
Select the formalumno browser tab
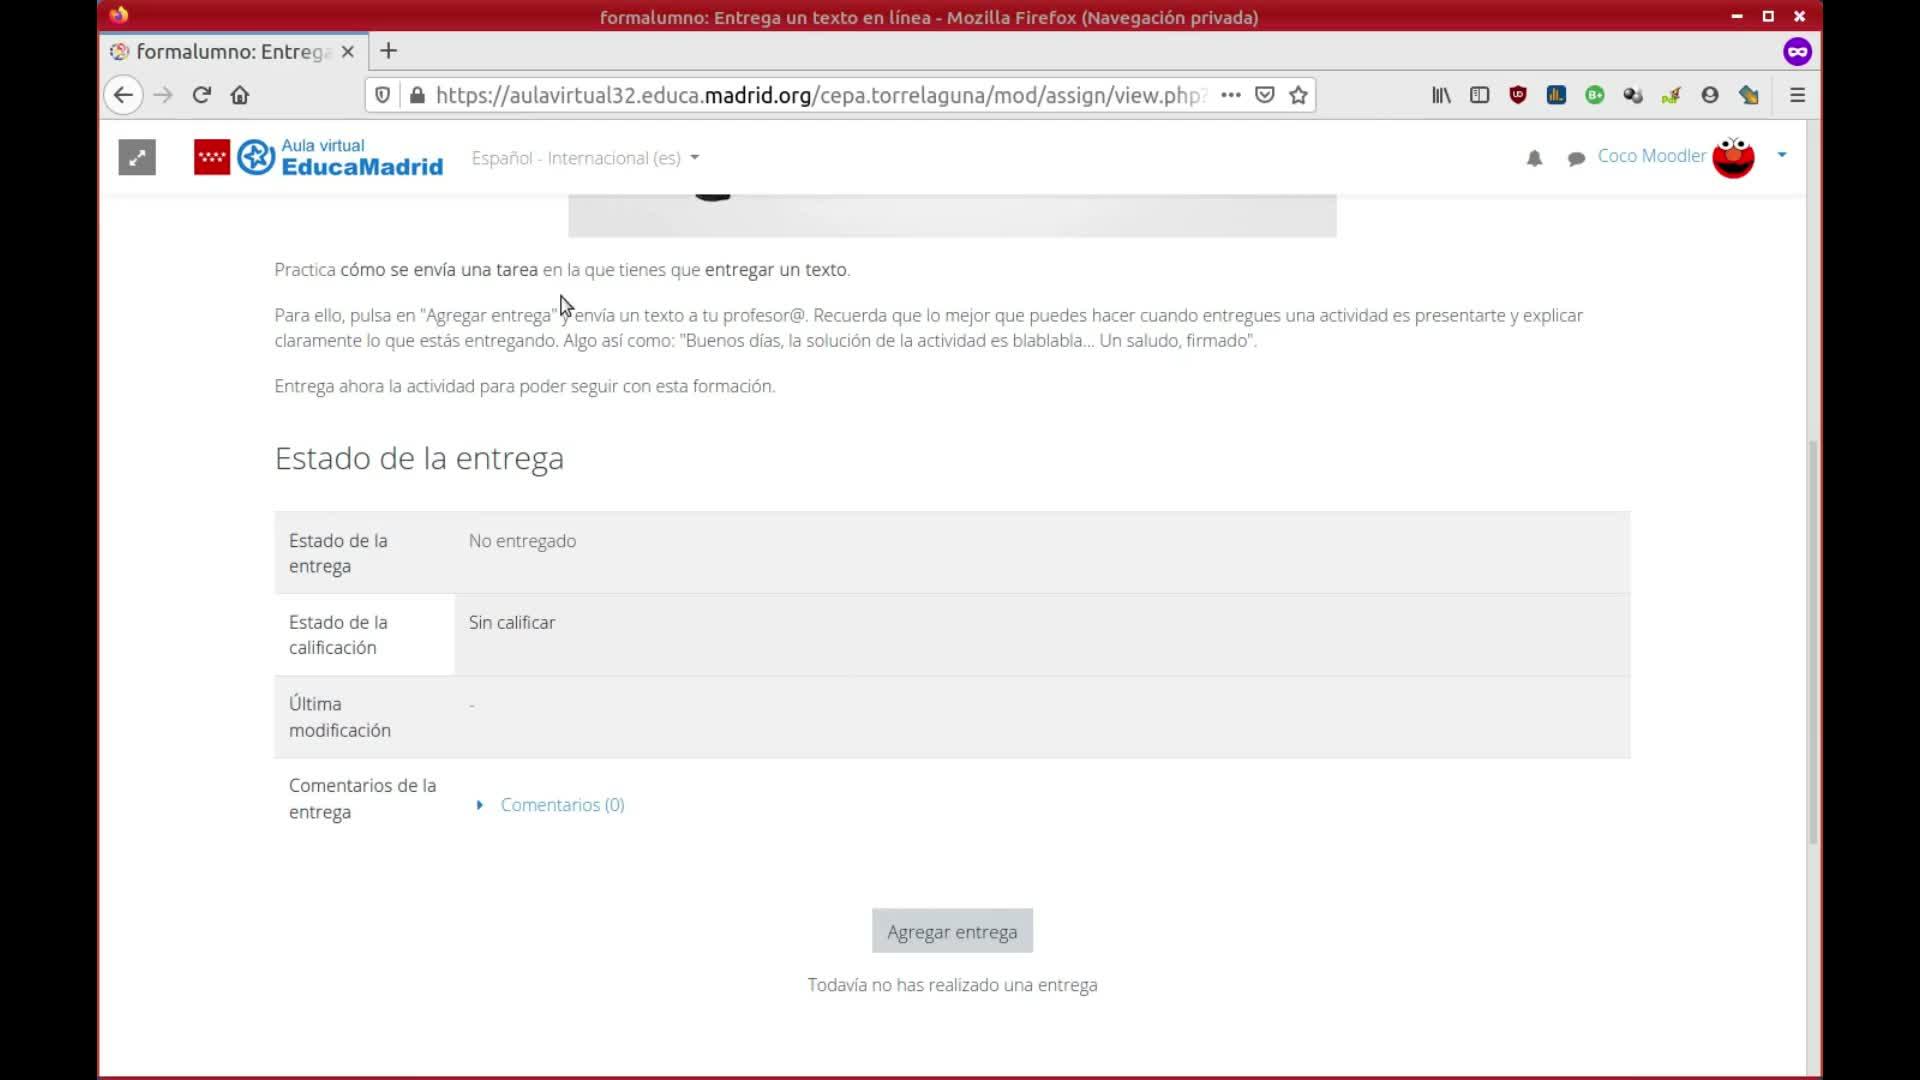(232, 51)
